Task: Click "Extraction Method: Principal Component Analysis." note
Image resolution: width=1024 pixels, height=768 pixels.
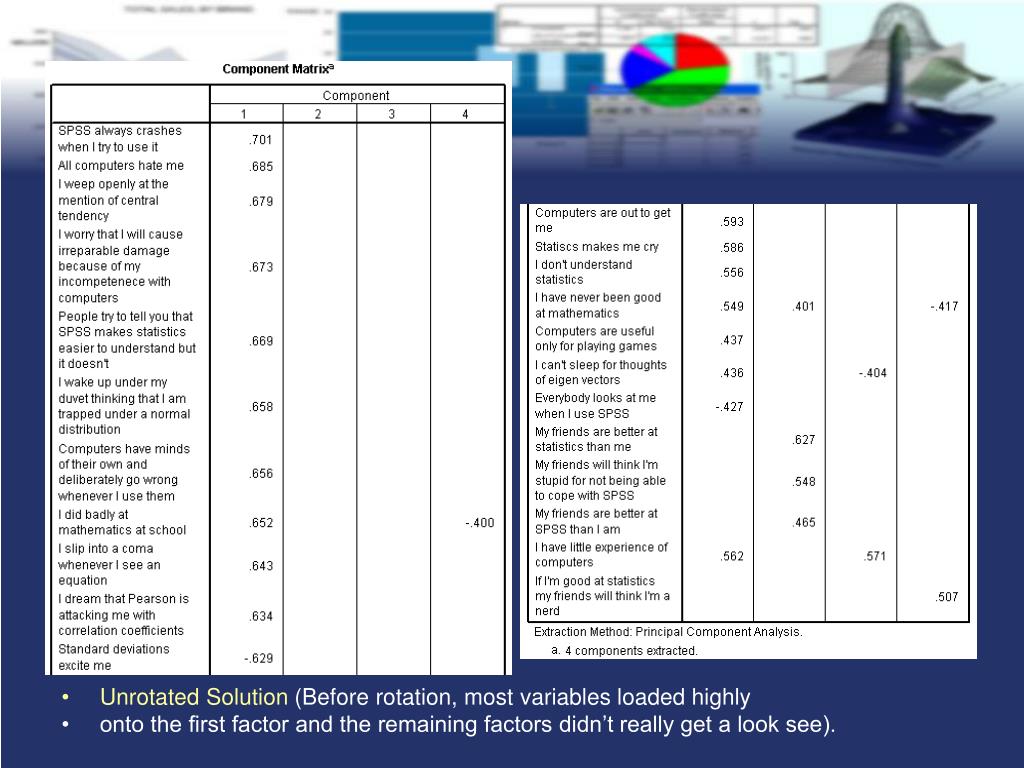Action: click(x=668, y=632)
